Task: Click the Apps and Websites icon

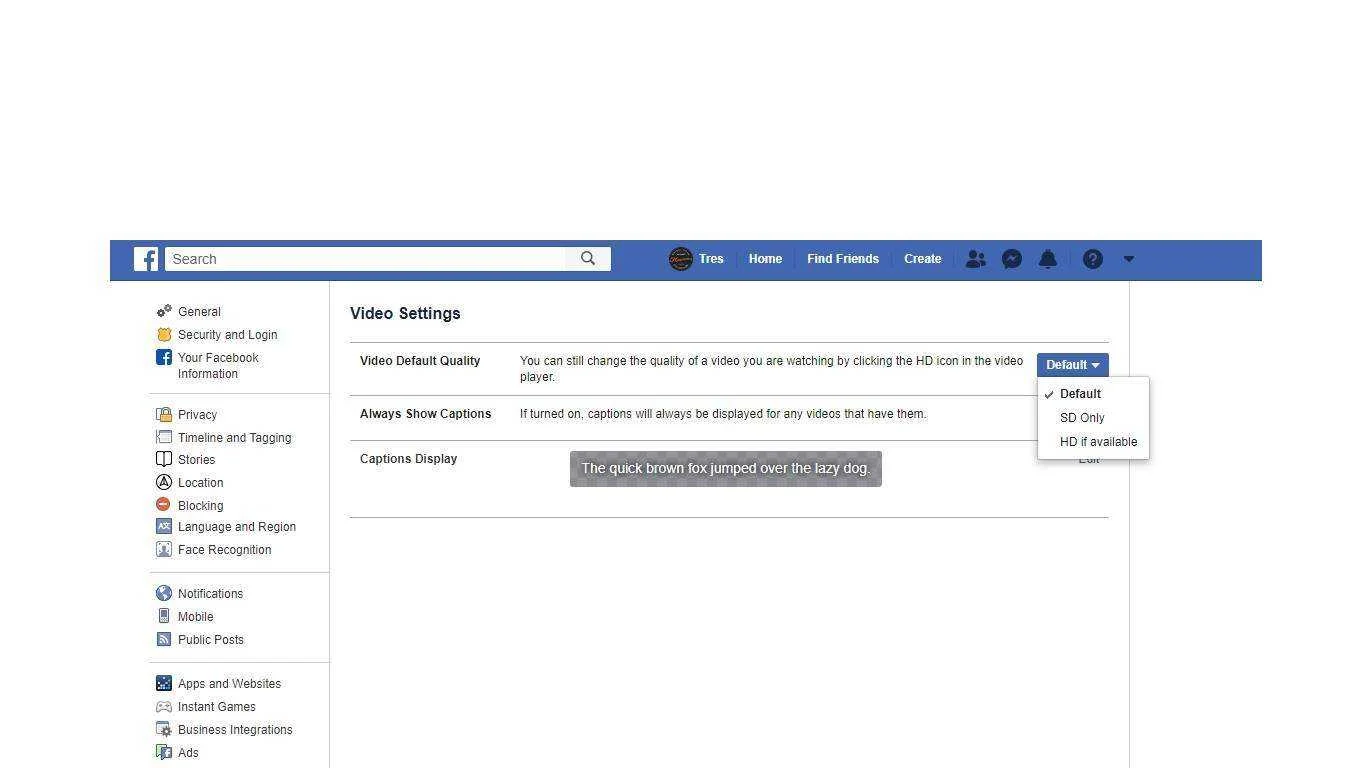Action: coord(164,683)
